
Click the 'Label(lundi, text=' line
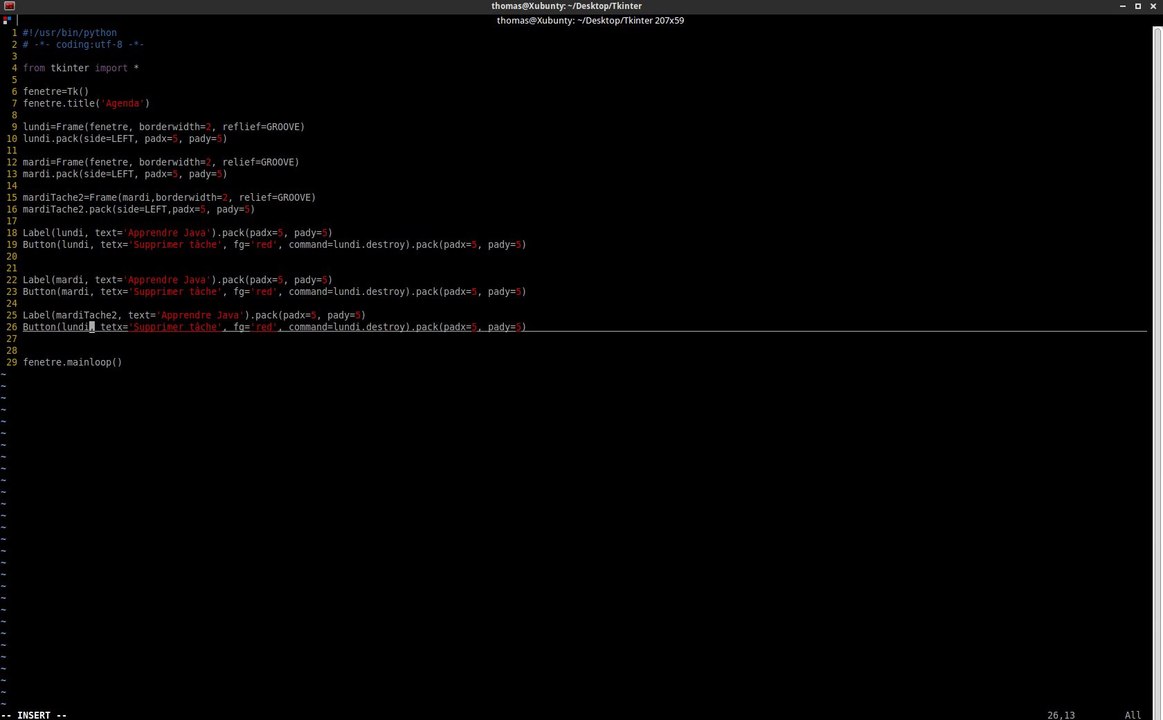[x=177, y=233]
